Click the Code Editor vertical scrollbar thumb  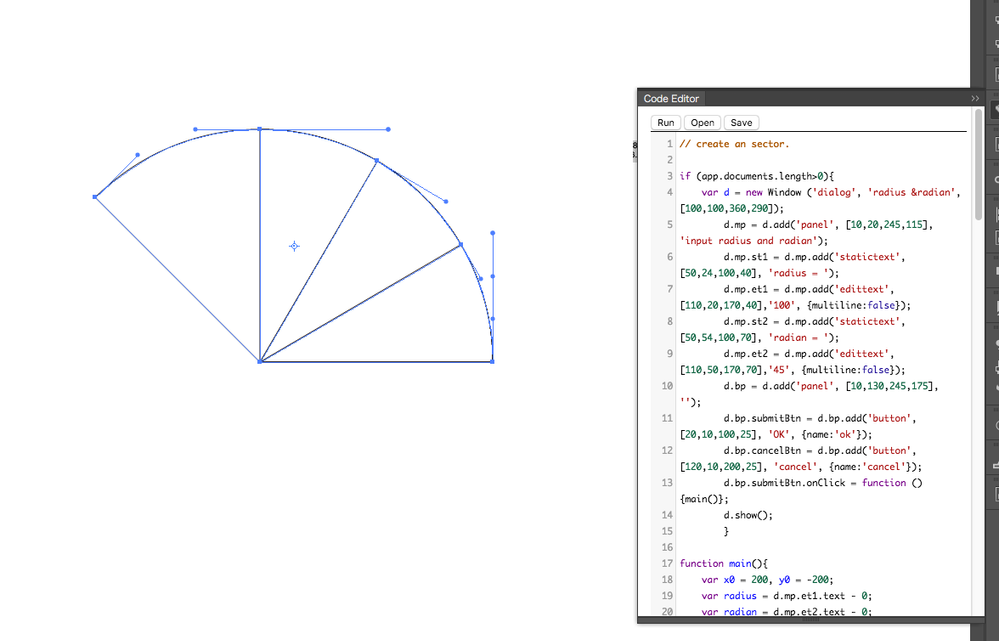point(979,164)
